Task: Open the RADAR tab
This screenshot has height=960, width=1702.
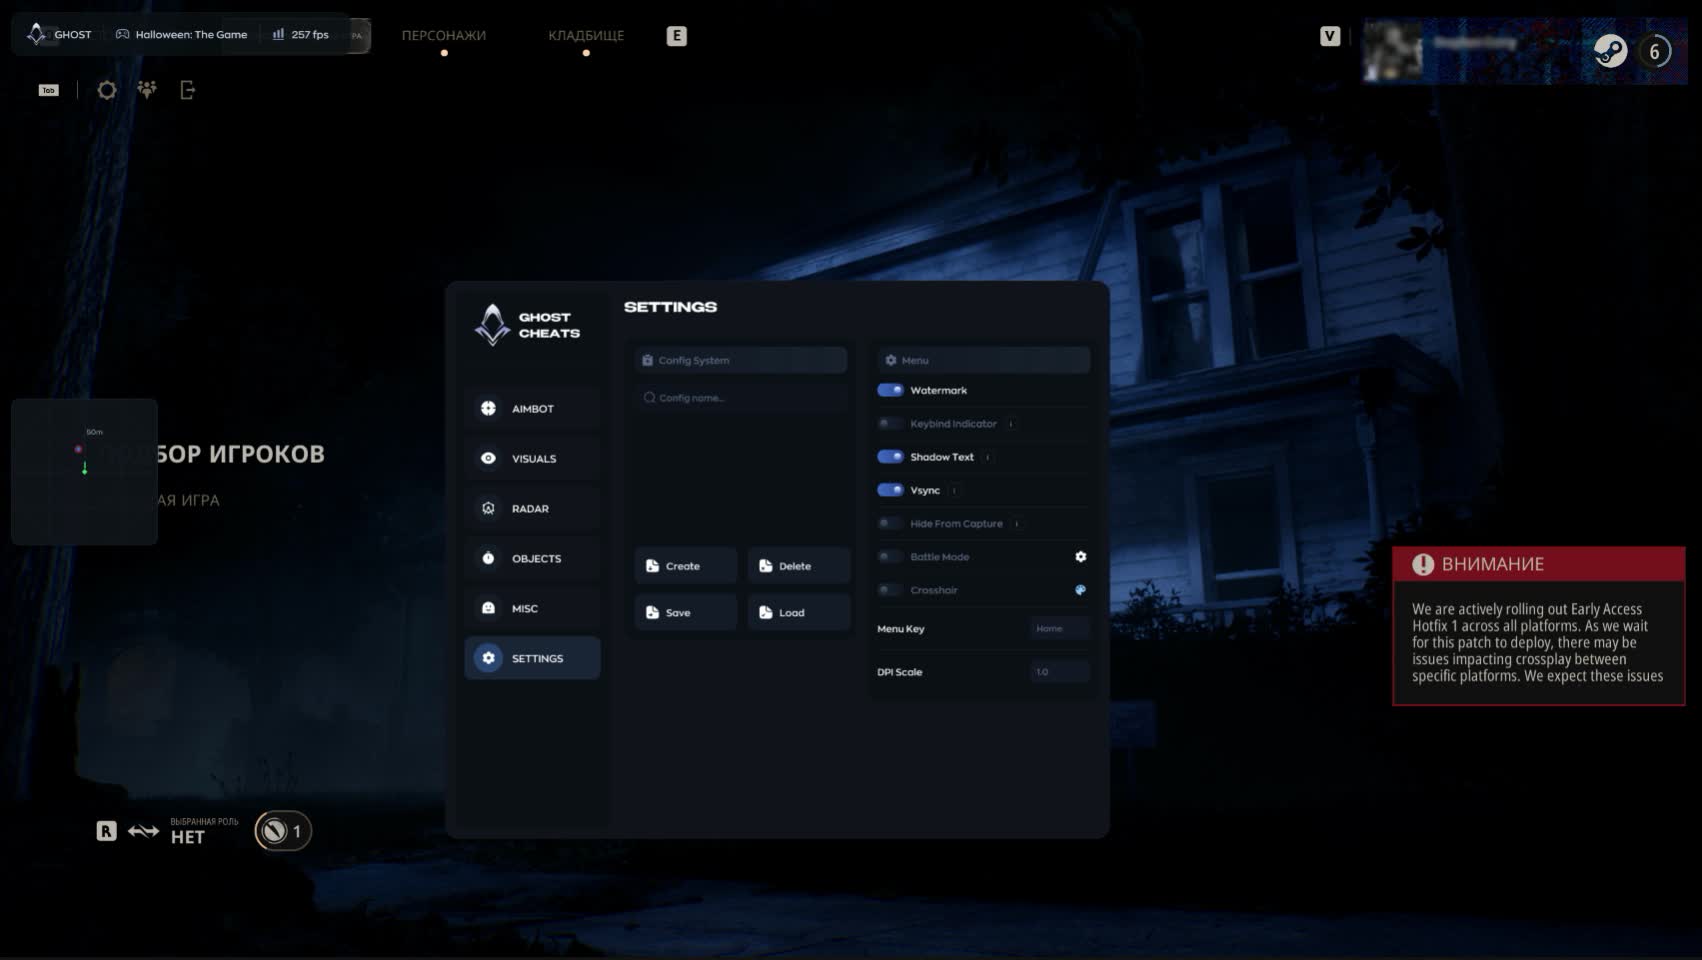Action: pos(532,508)
